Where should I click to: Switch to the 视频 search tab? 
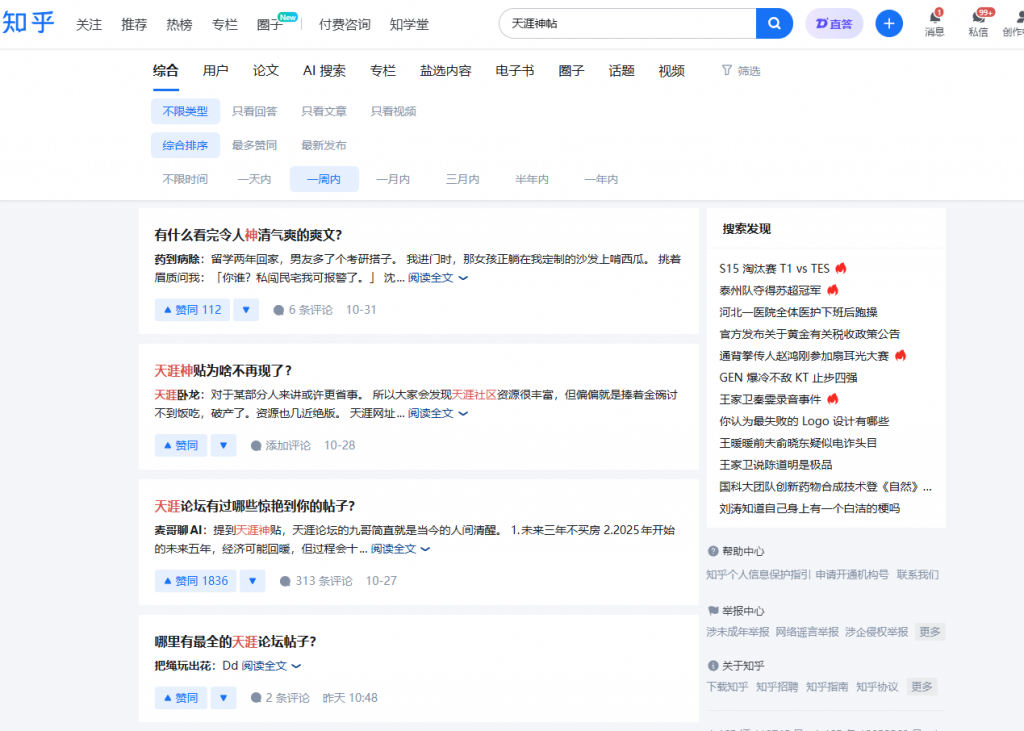(x=670, y=71)
